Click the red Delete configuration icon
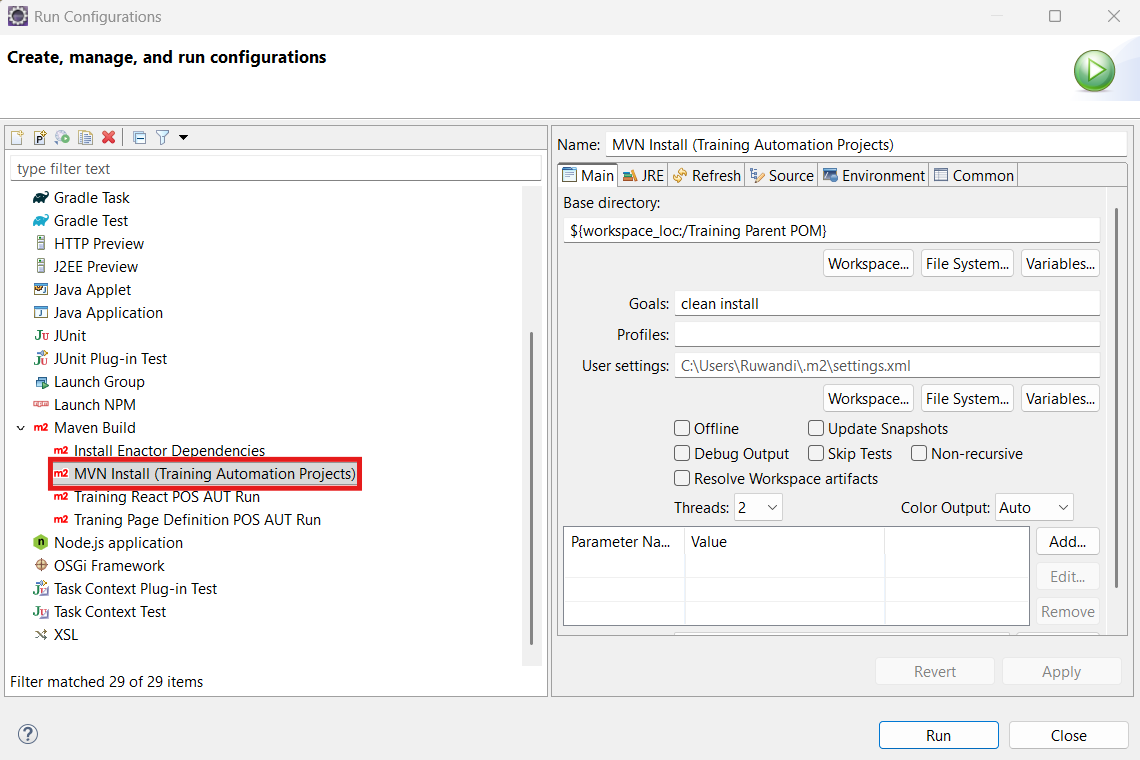Screen dimensions: 1140x760 click(x=108, y=137)
